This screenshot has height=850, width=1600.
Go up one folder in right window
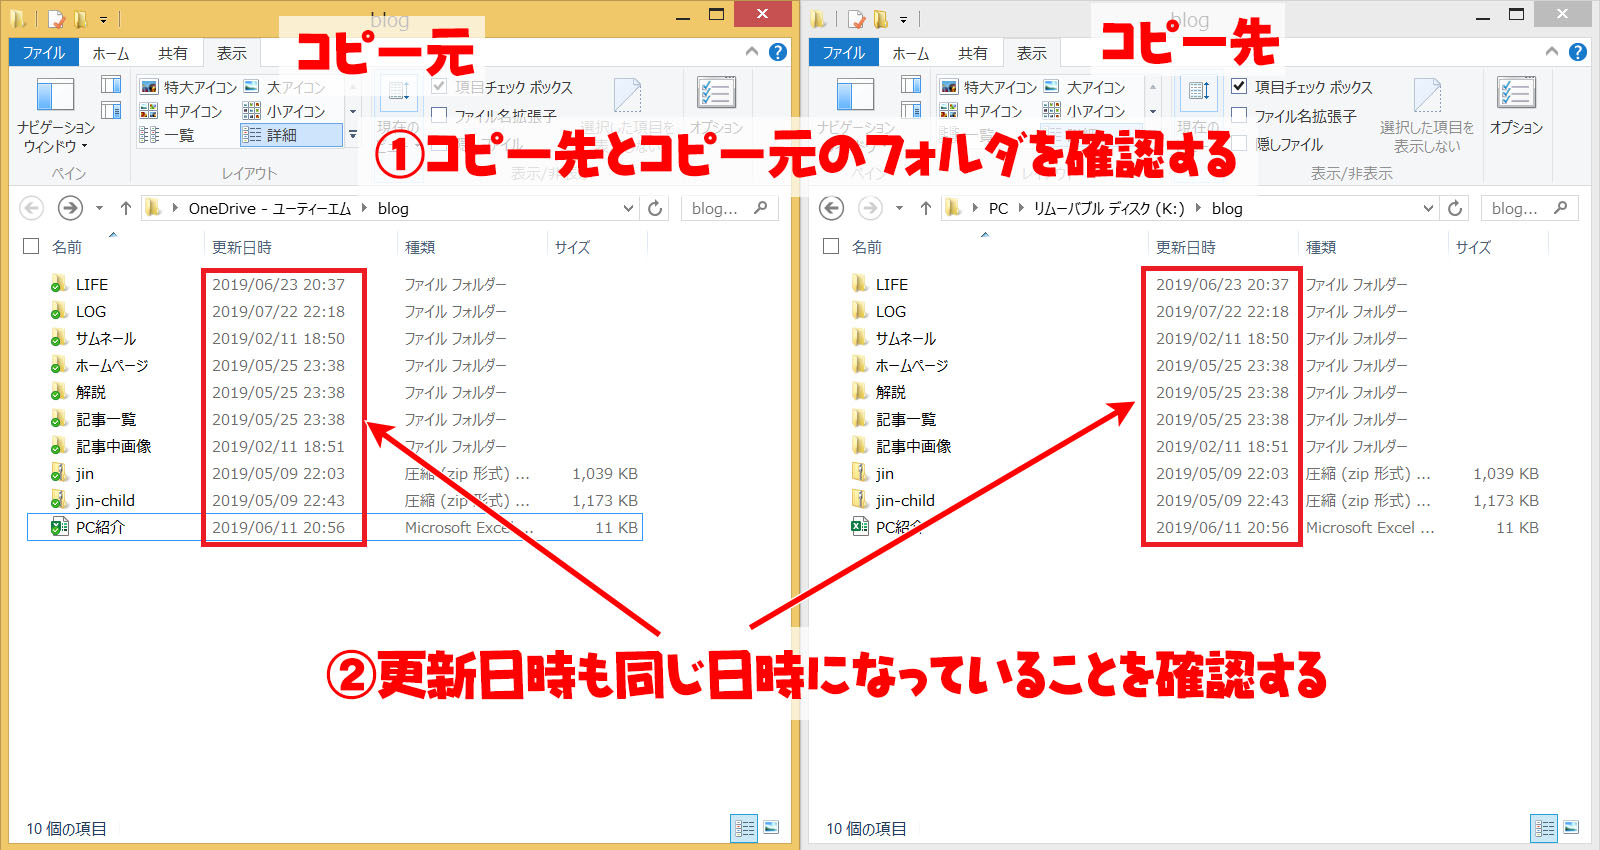tap(925, 208)
